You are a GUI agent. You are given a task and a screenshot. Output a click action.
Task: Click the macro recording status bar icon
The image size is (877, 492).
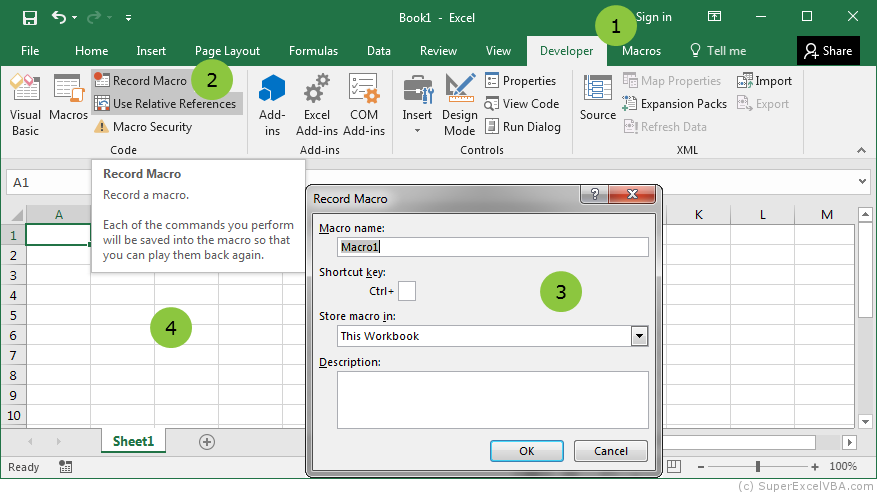coord(65,467)
